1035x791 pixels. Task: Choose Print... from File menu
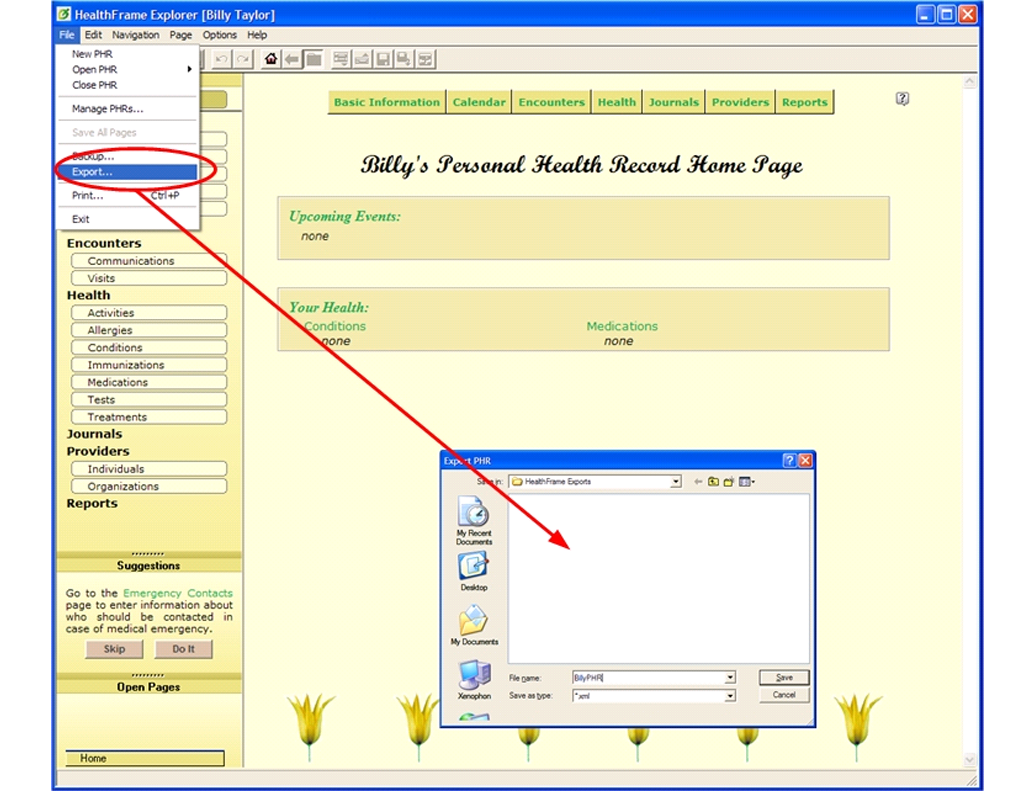[x=127, y=195]
